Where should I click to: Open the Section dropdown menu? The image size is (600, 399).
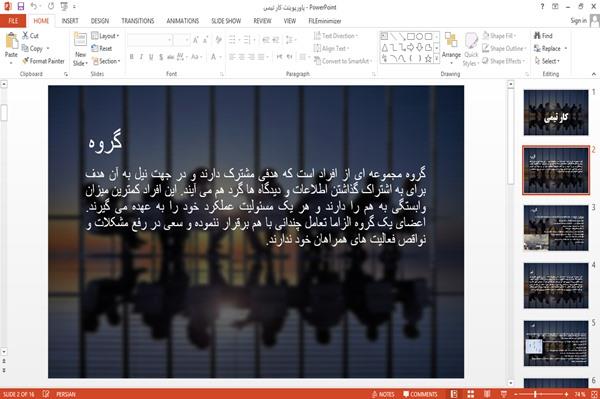[x=106, y=61]
